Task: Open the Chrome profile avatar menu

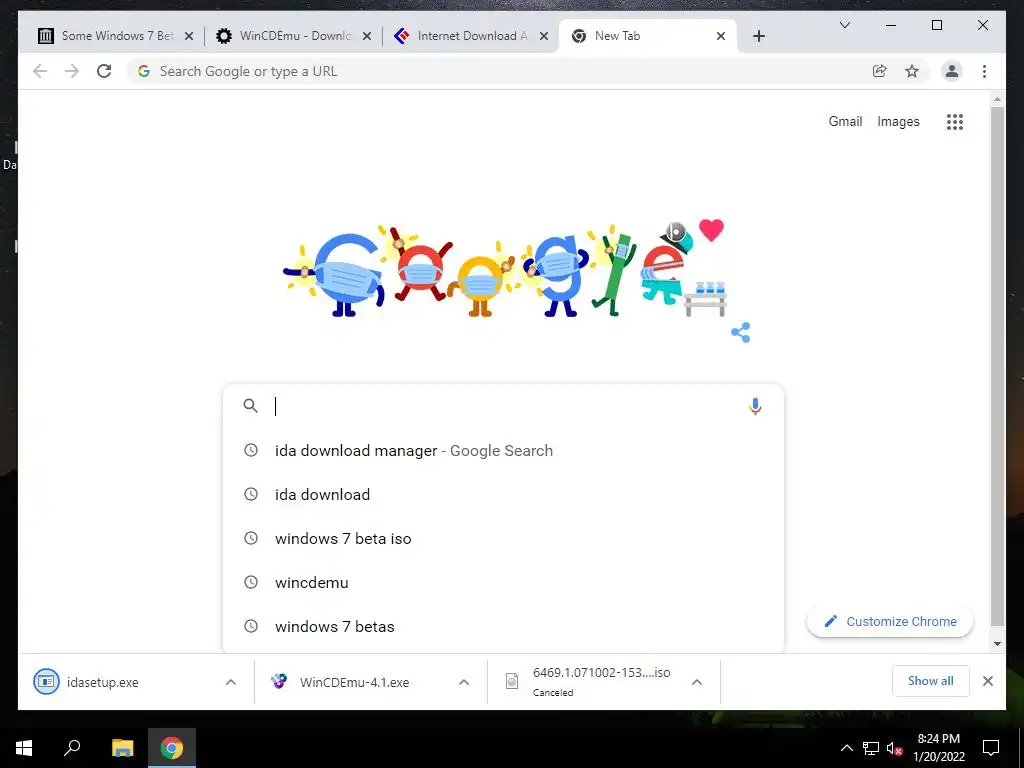Action: tap(952, 71)
